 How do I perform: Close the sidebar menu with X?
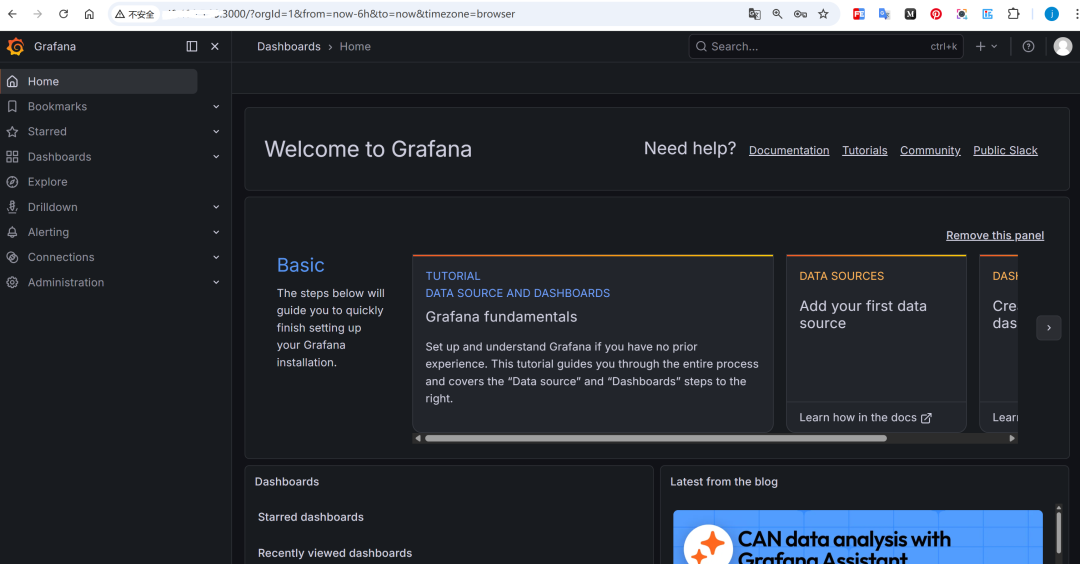215,46
